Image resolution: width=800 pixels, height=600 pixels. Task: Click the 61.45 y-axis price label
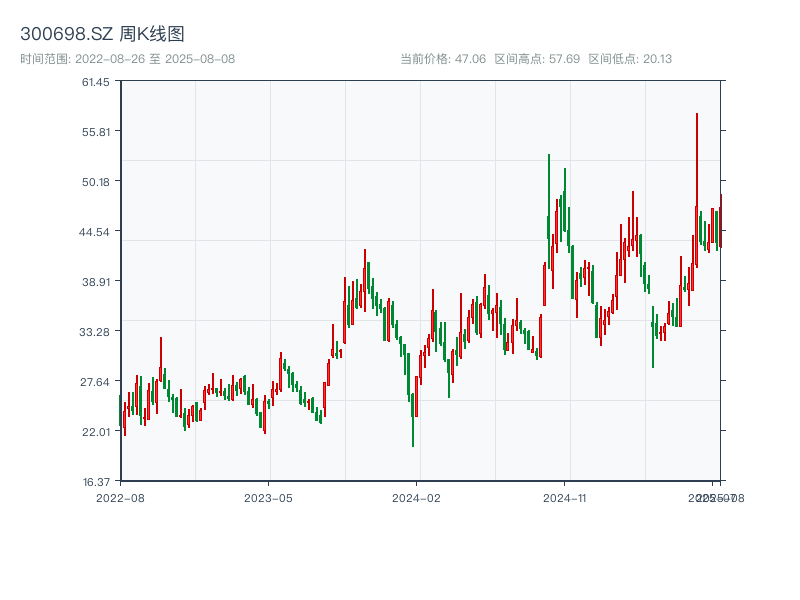(96, 82)
